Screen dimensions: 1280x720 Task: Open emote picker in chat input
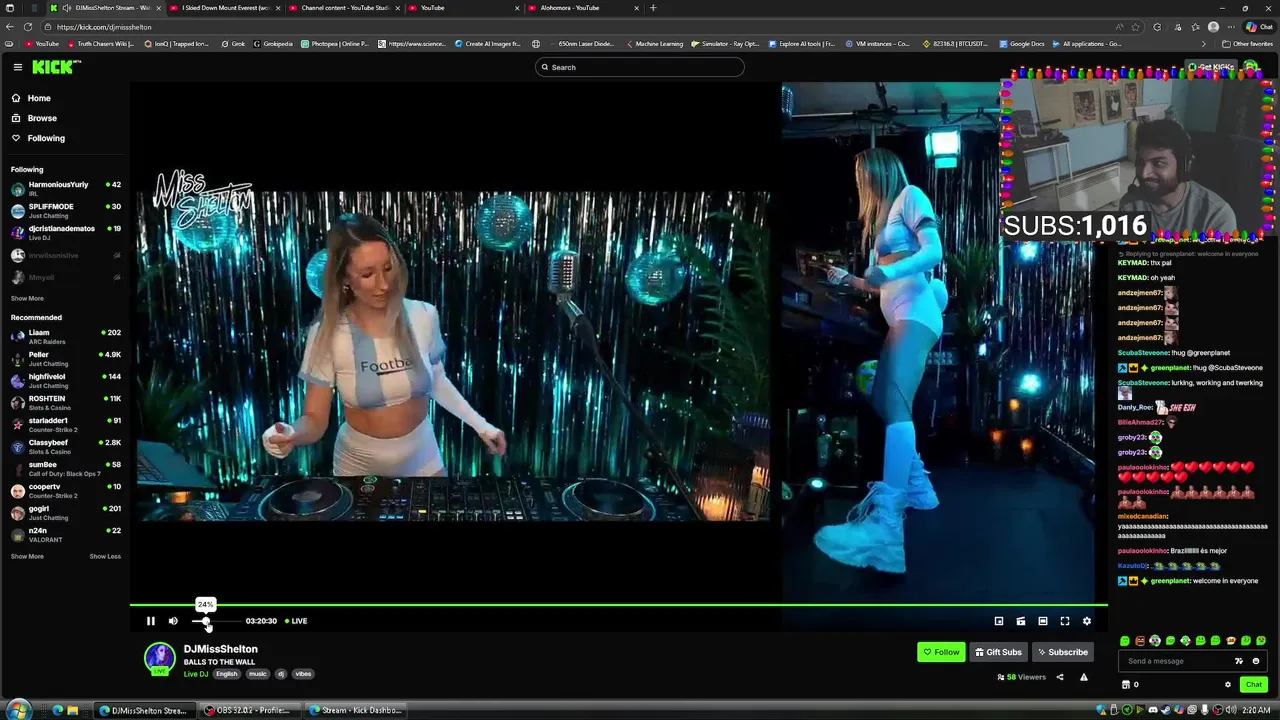click(x=1256, y=661)
